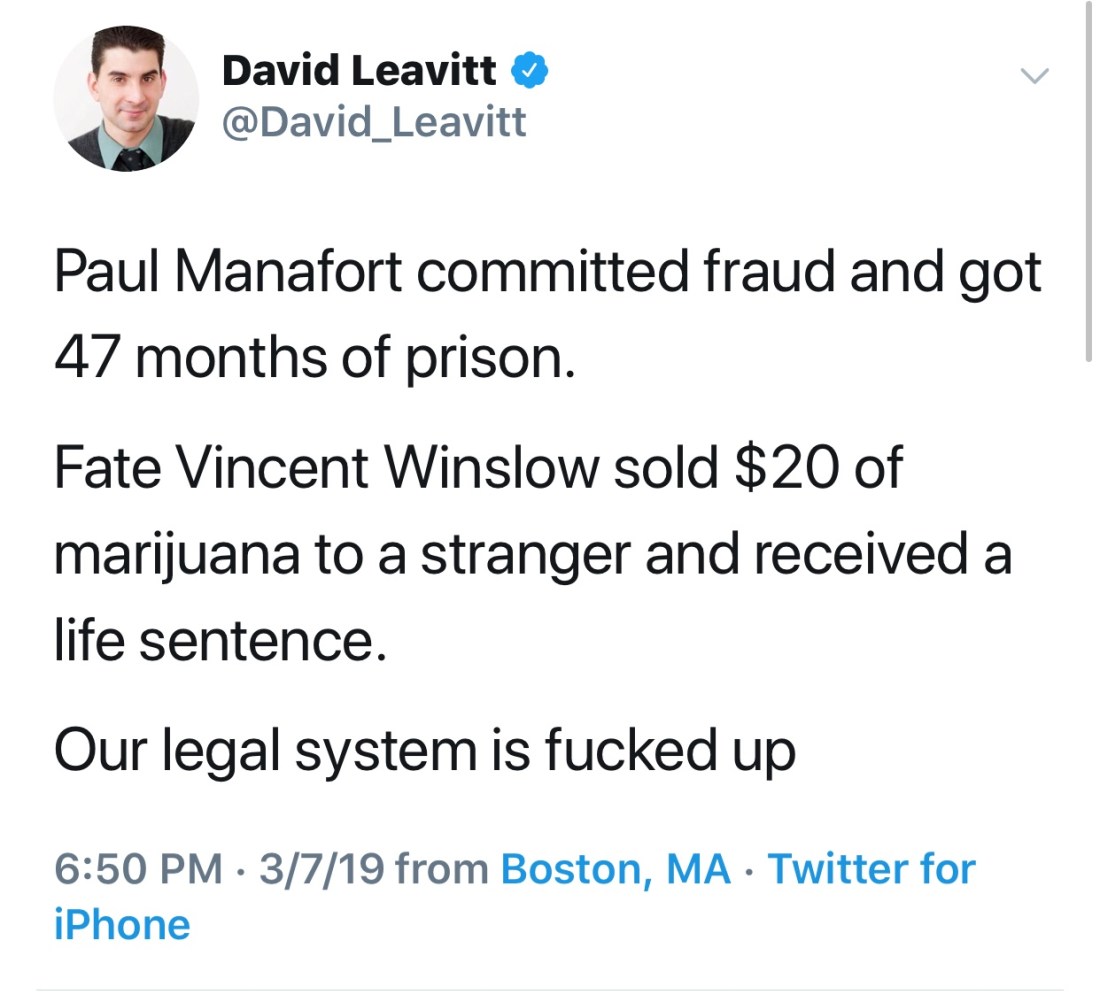
Task: Click the word "marijuana" in the tweet
Action: [176, 555]
